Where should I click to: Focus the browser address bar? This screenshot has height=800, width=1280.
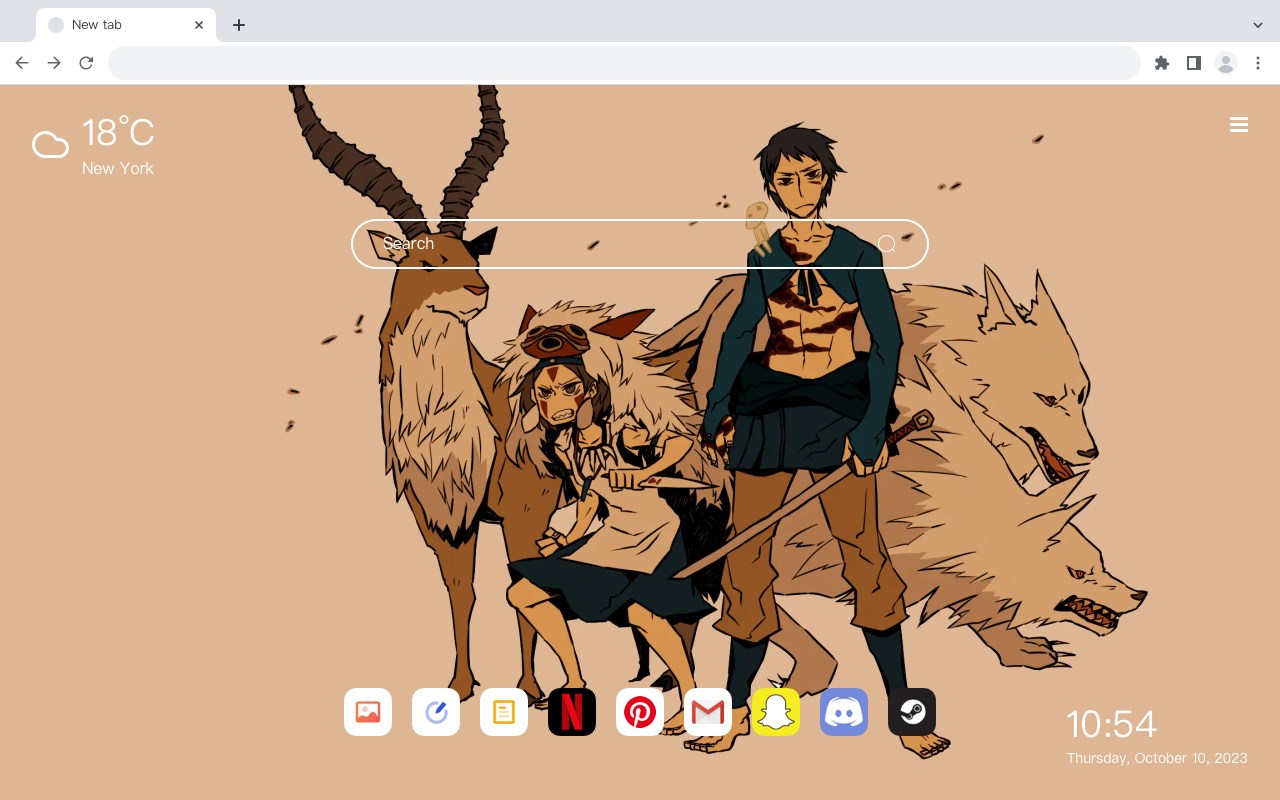(x=624, y=63)
